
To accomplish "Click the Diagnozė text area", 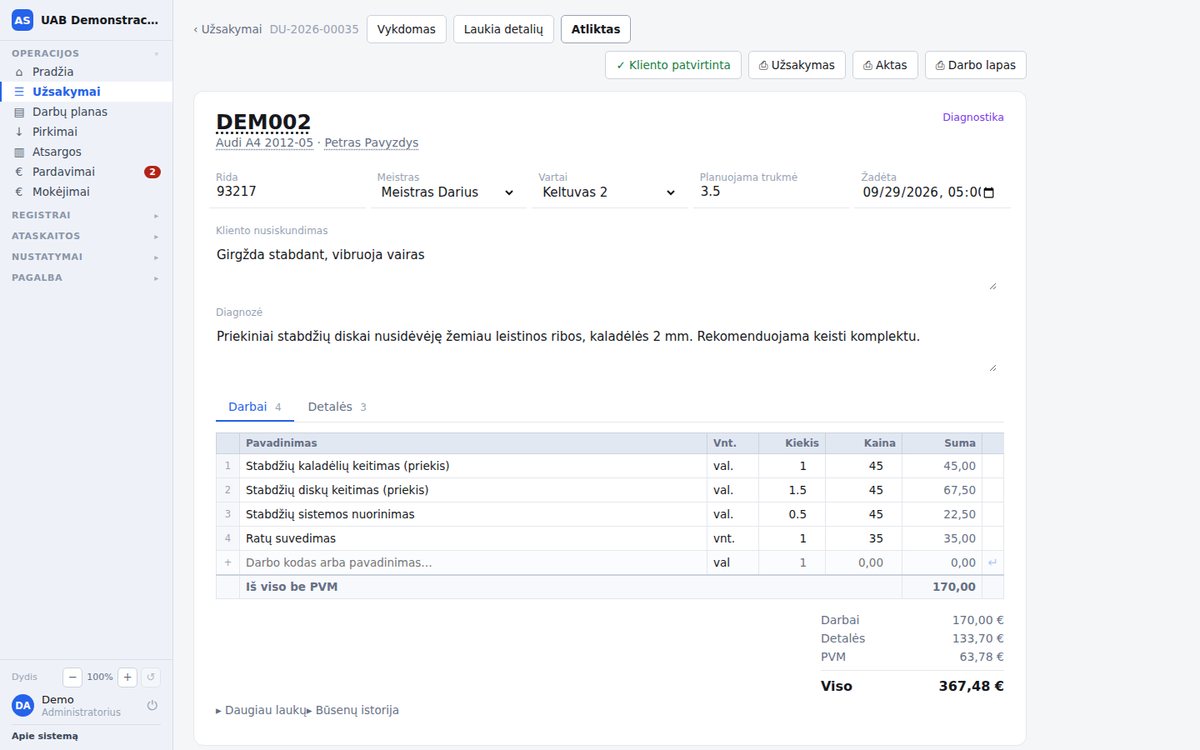I will 609,347.
